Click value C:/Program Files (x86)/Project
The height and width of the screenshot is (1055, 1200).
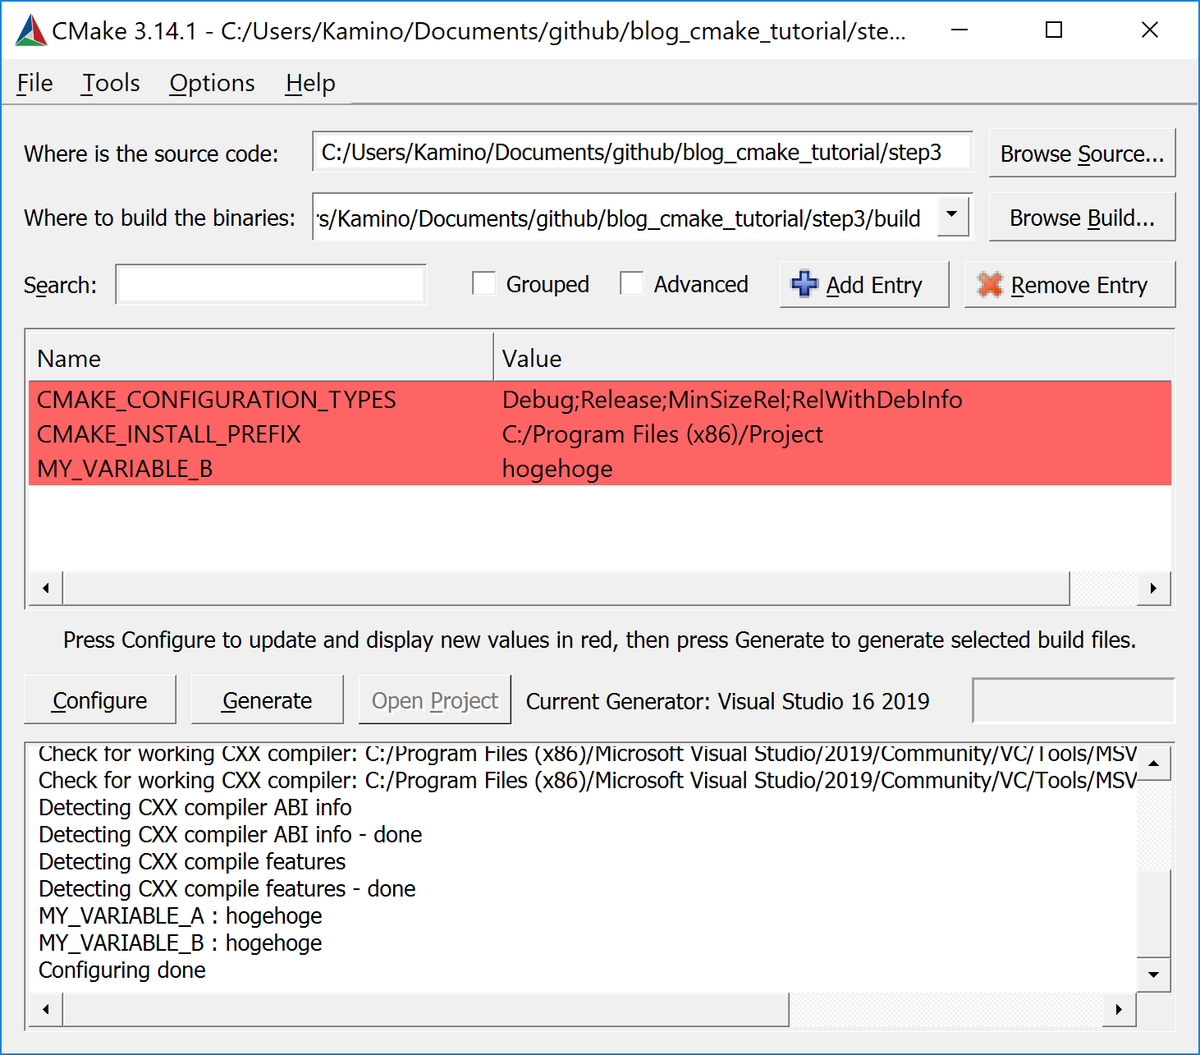point(662,435)
